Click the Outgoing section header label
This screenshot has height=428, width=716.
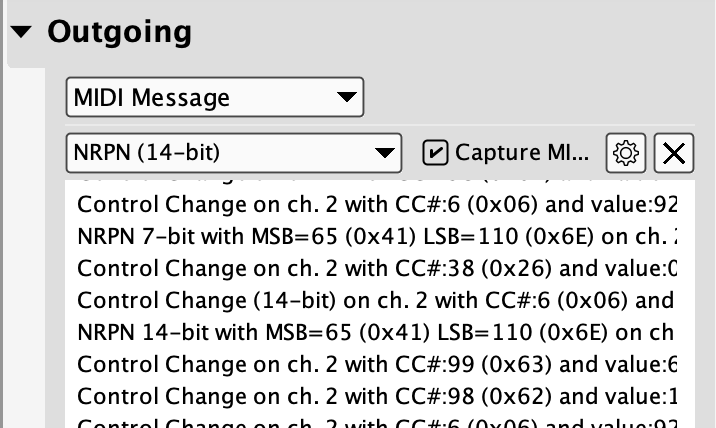click(119, 32)
